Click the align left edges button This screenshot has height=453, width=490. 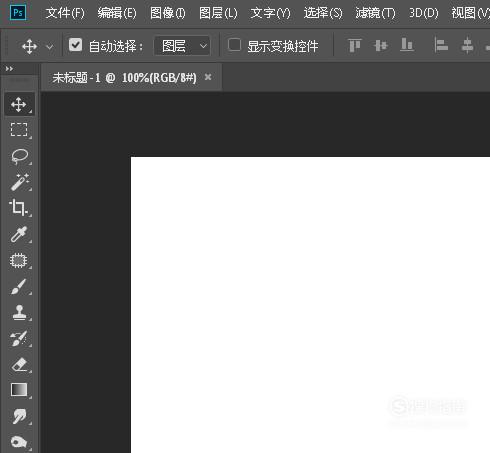tap(441, 45)
